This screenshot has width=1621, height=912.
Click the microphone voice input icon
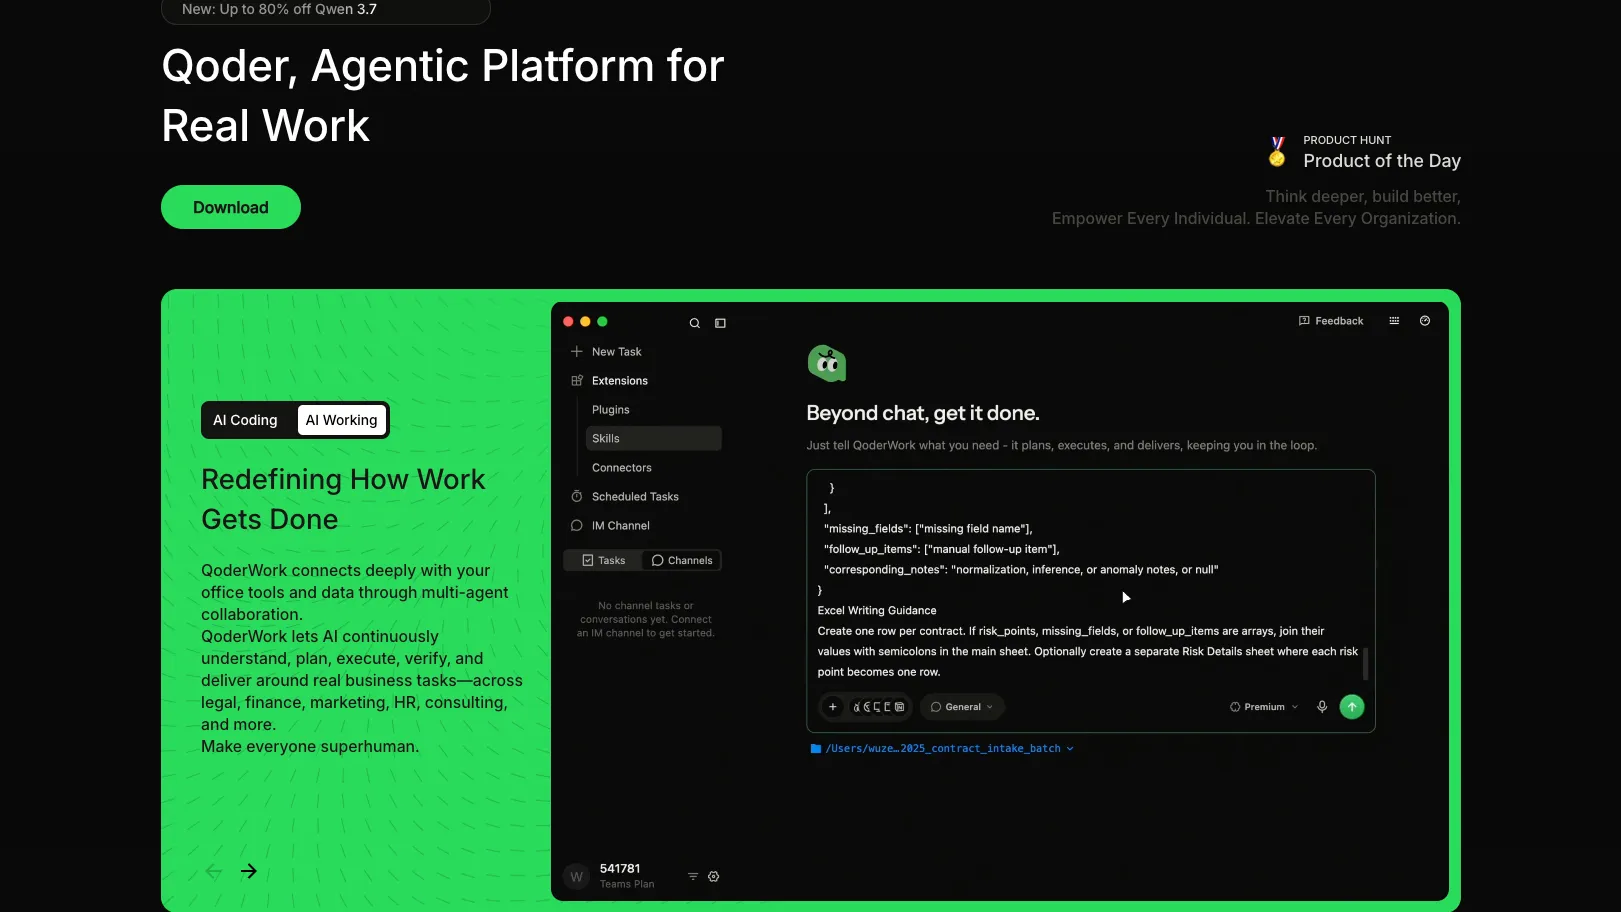coord(1322,707)
